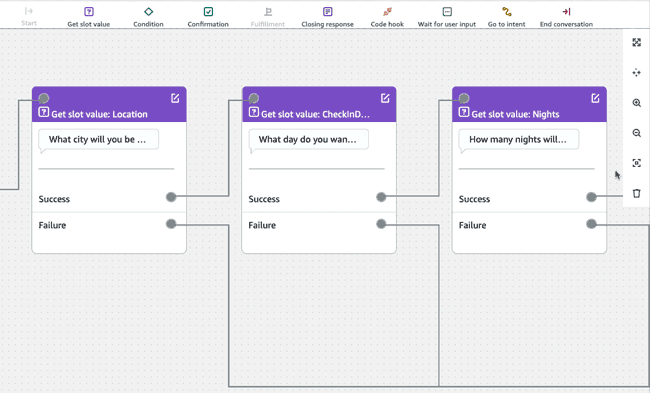
Task: Select the Nights node input port
Action: (464, 98)
